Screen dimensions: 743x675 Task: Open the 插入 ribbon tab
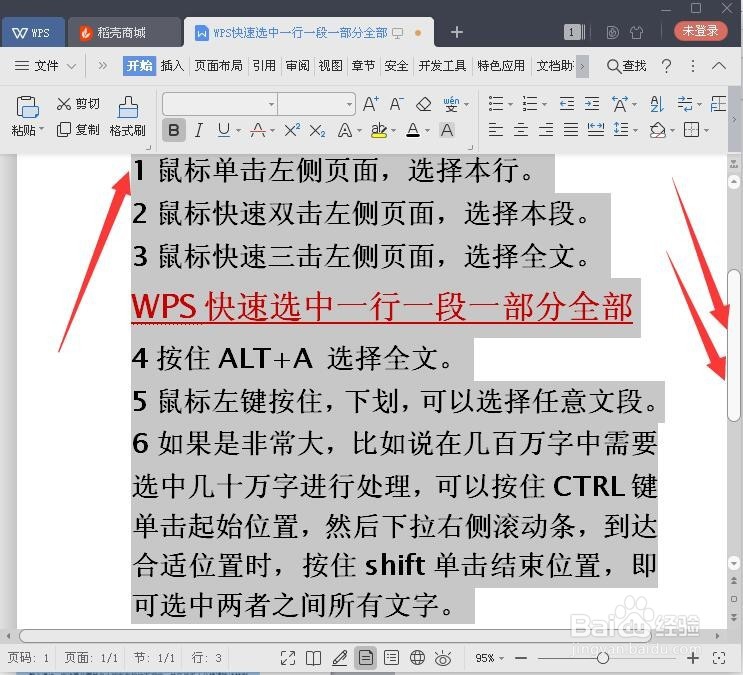coord(172,65)
